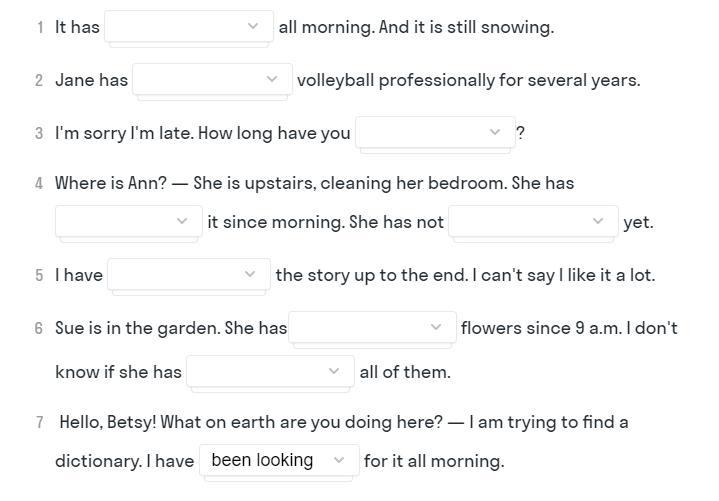Click the text "And it is still snowing."
This screenshot has width=719, height=501.
(466, 28)
